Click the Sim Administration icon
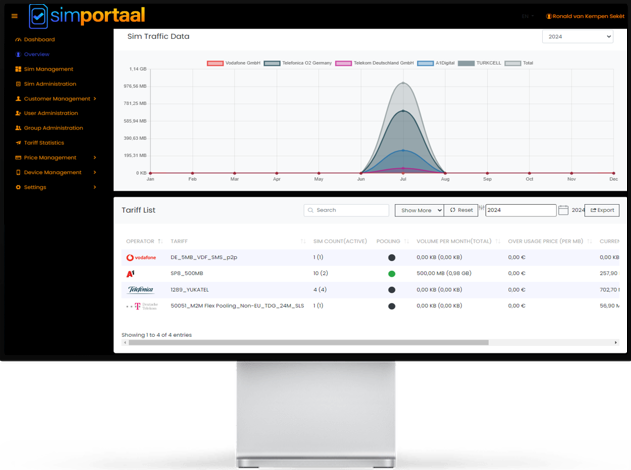Image resolution: width=631 pixels, height=470 pixels. click(x=18, y=84)
